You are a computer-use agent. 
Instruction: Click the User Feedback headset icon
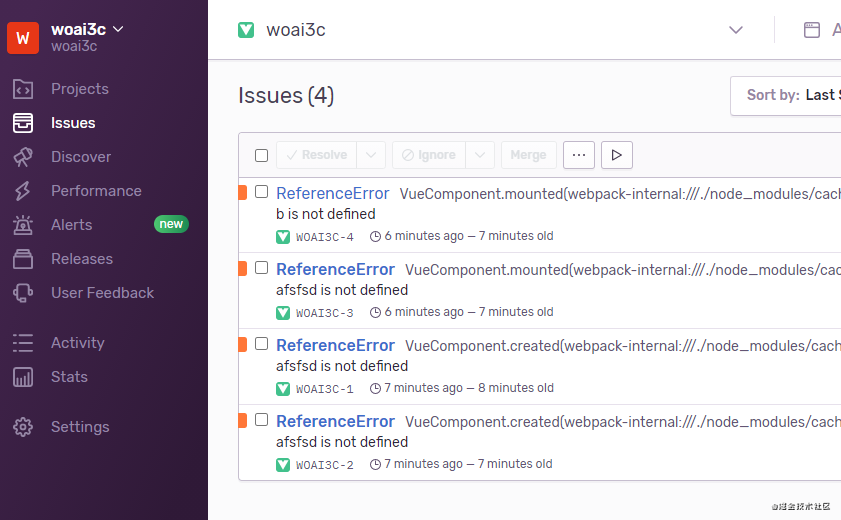point(23,293)
